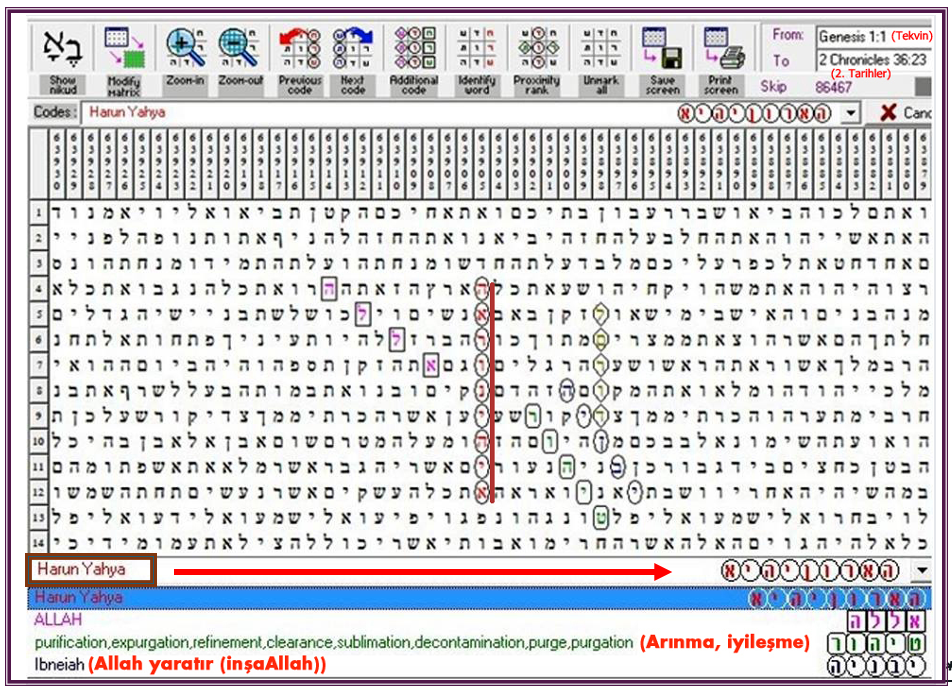Image resolution: width=952 pixels, height=696 pixels.
Task: Click the Proximity rank label button
Action: (x=537, y=85)
